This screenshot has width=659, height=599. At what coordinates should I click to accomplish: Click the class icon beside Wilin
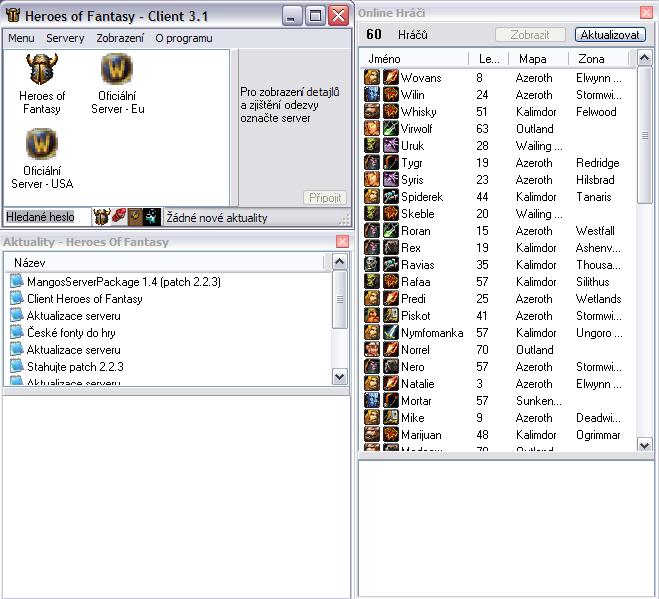391,95
